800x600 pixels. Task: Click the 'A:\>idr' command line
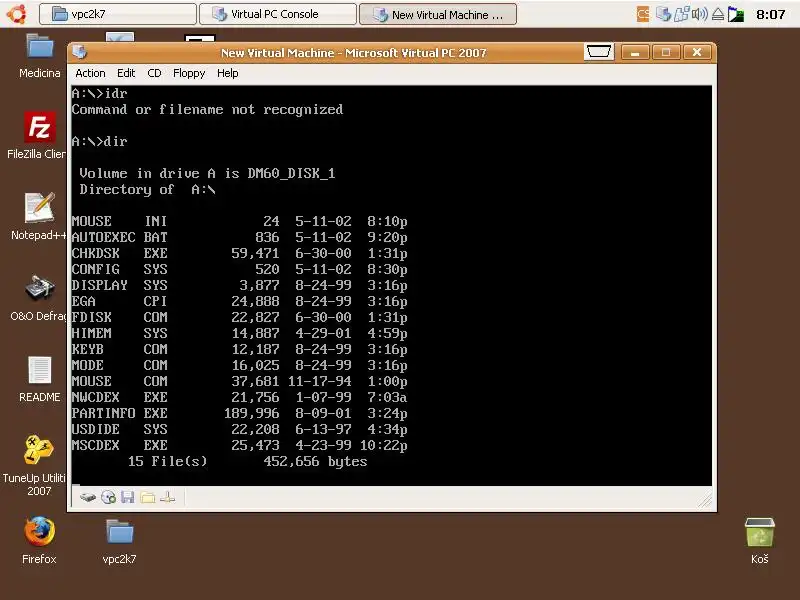(x=99, y=93)
